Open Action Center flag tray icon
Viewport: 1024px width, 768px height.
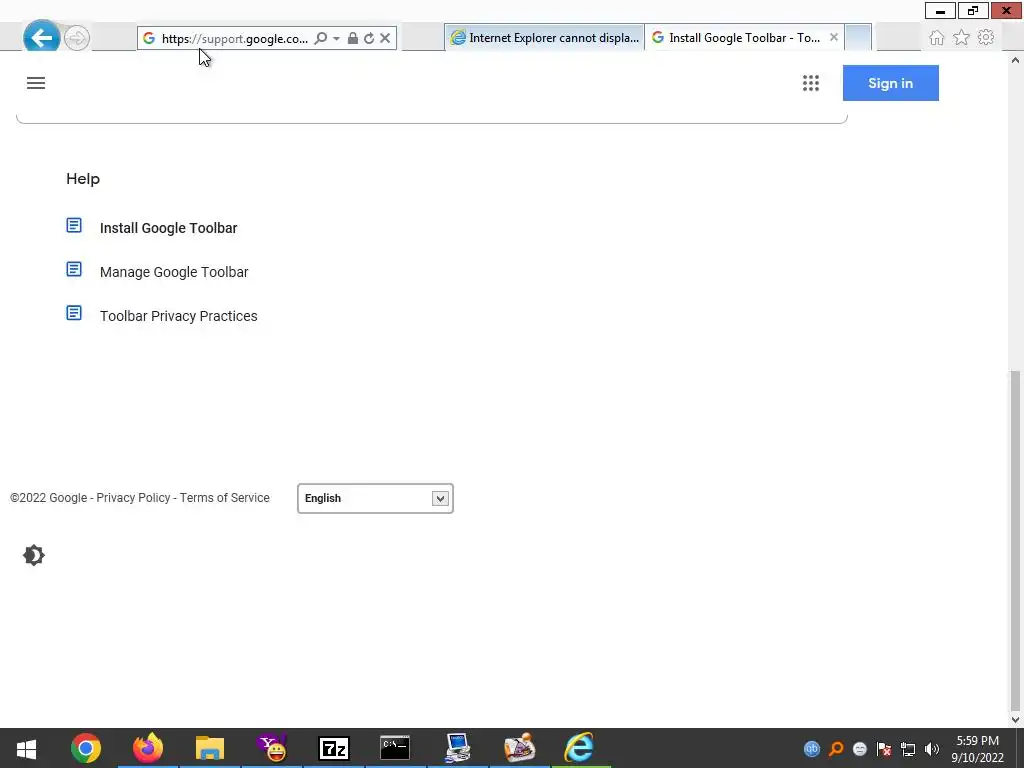pos(884,749)
